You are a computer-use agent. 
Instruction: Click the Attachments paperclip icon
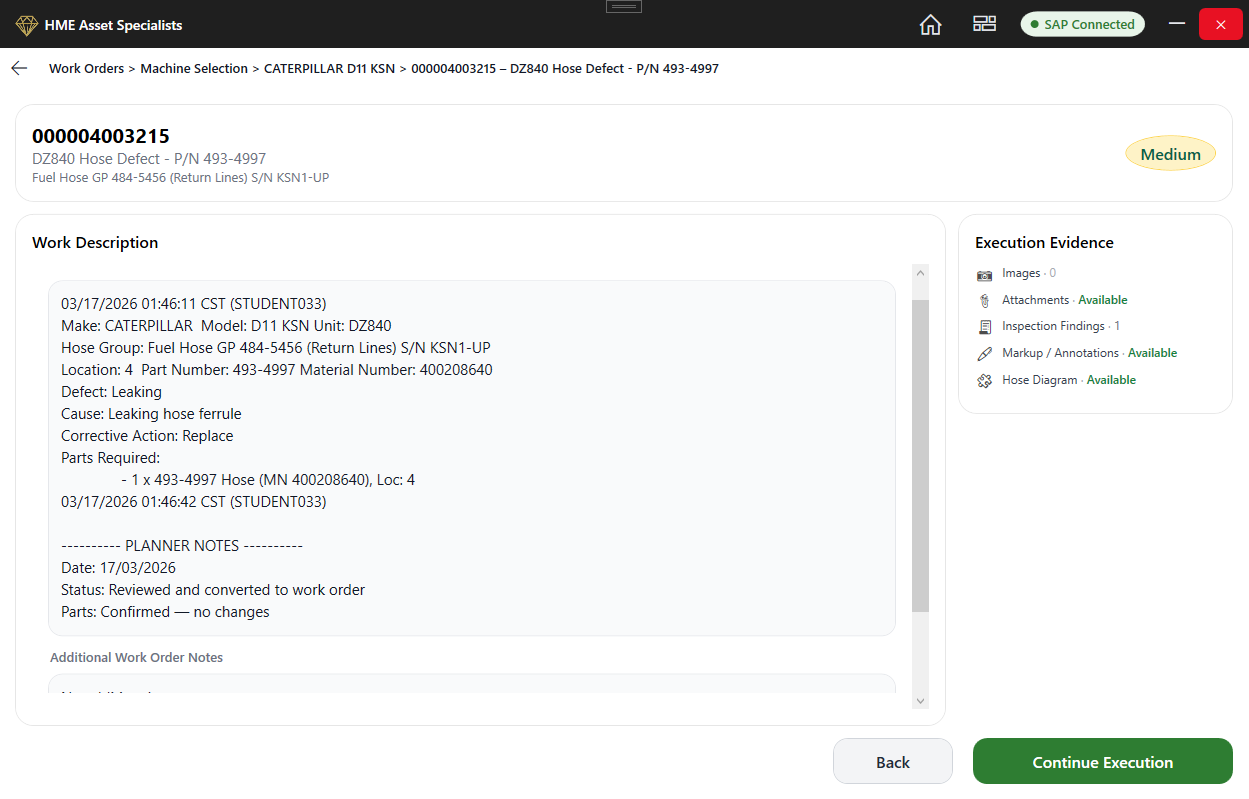(x=985, y=299)
